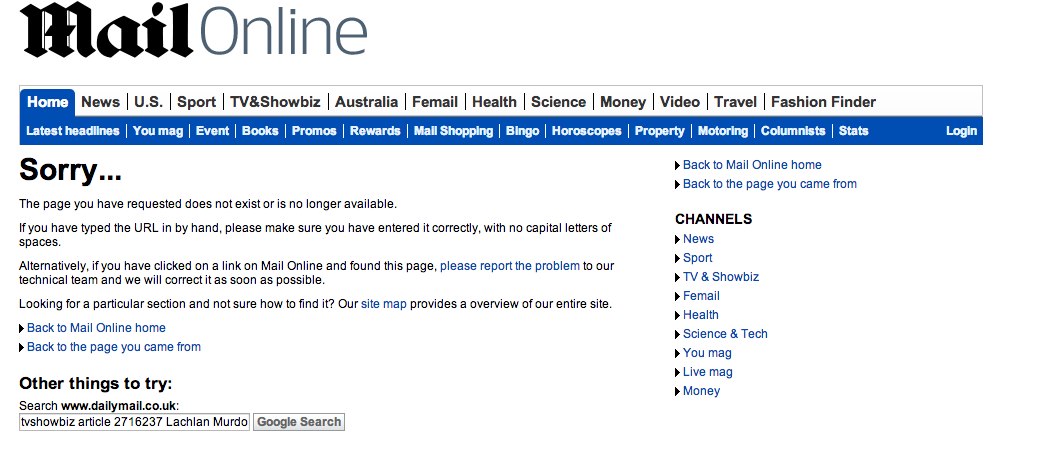This screenshot has height=461, width=1038.
Task: Go to the Travel section
Action: pyautogui.click(x=735, y=102)
